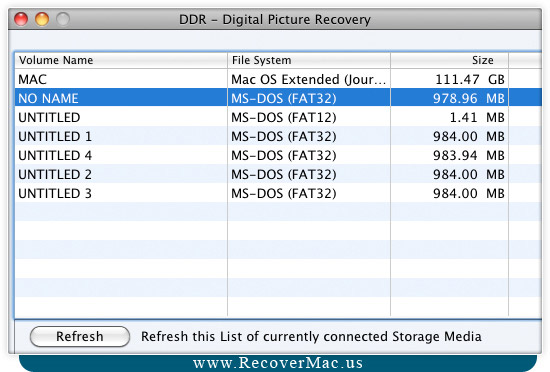Click the Mac OS Extended file system cell
Viewport: 550px width, 372px height.
coord(309,79)
